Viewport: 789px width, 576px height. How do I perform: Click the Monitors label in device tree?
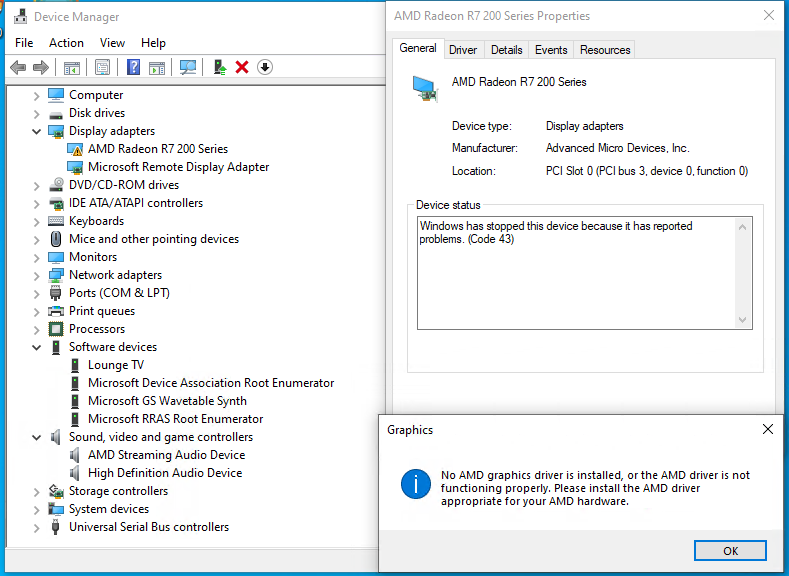click(93, 257)
